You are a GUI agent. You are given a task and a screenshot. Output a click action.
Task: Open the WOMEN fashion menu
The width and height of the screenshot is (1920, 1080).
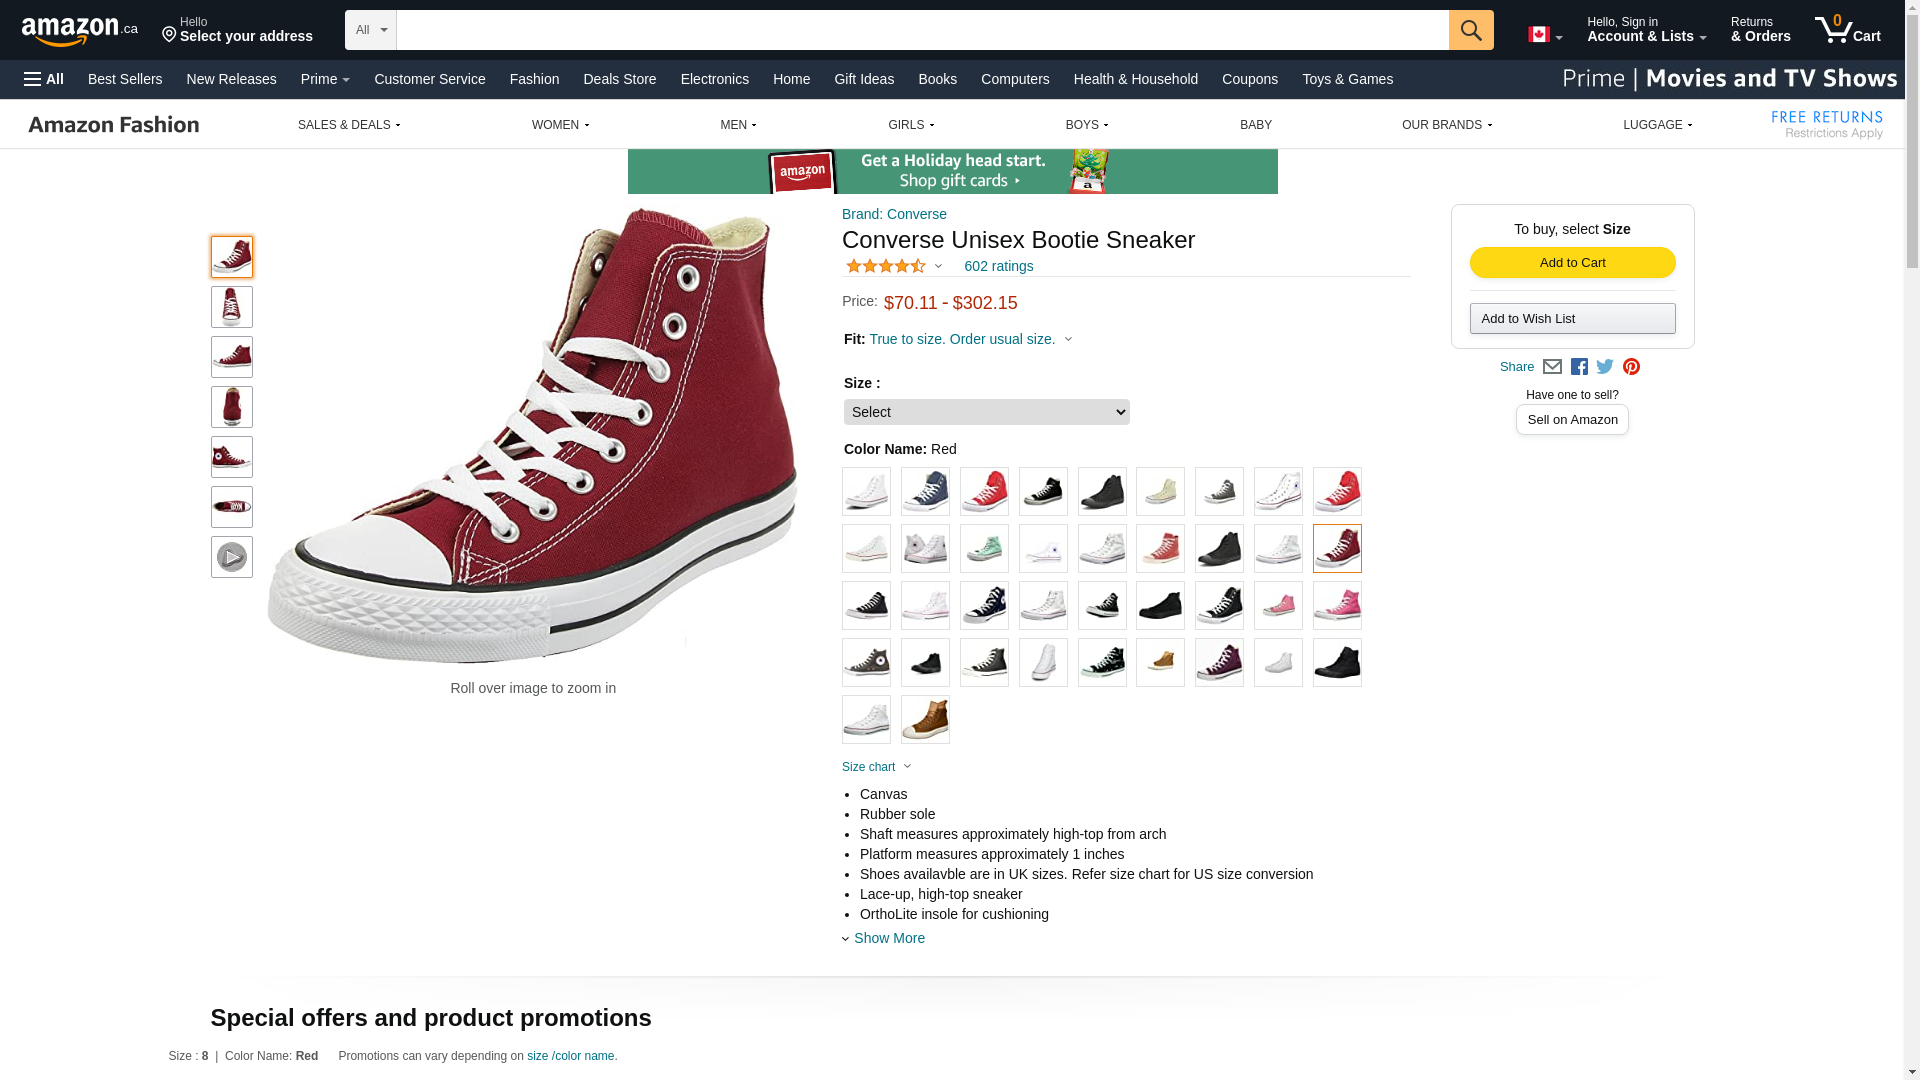coord(560,125)
